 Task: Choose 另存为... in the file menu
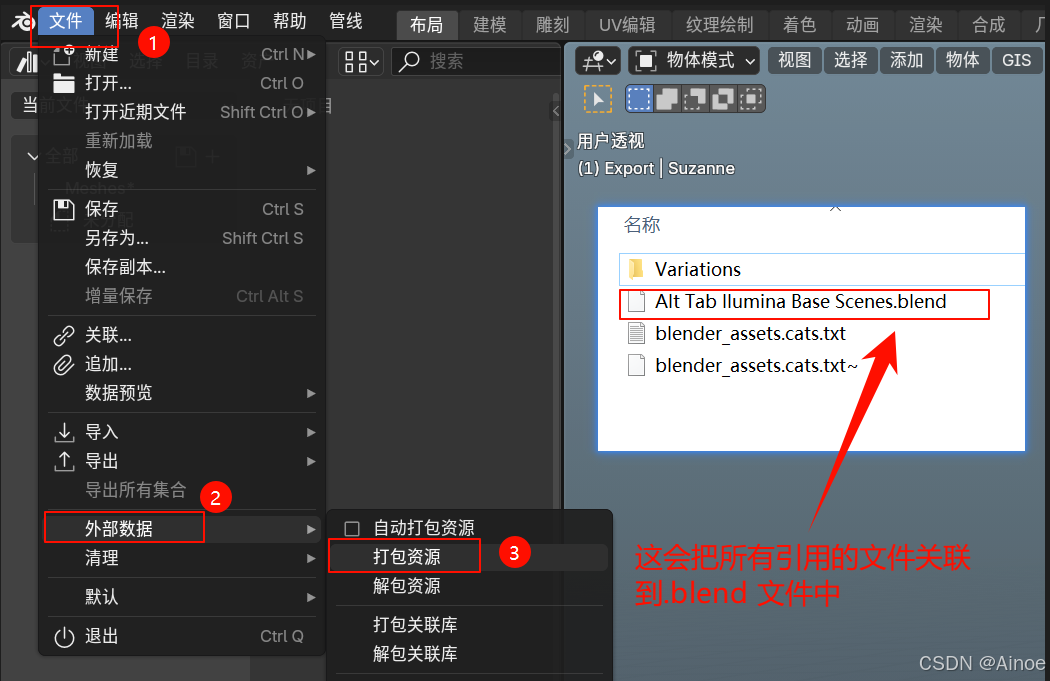point(182,238)
